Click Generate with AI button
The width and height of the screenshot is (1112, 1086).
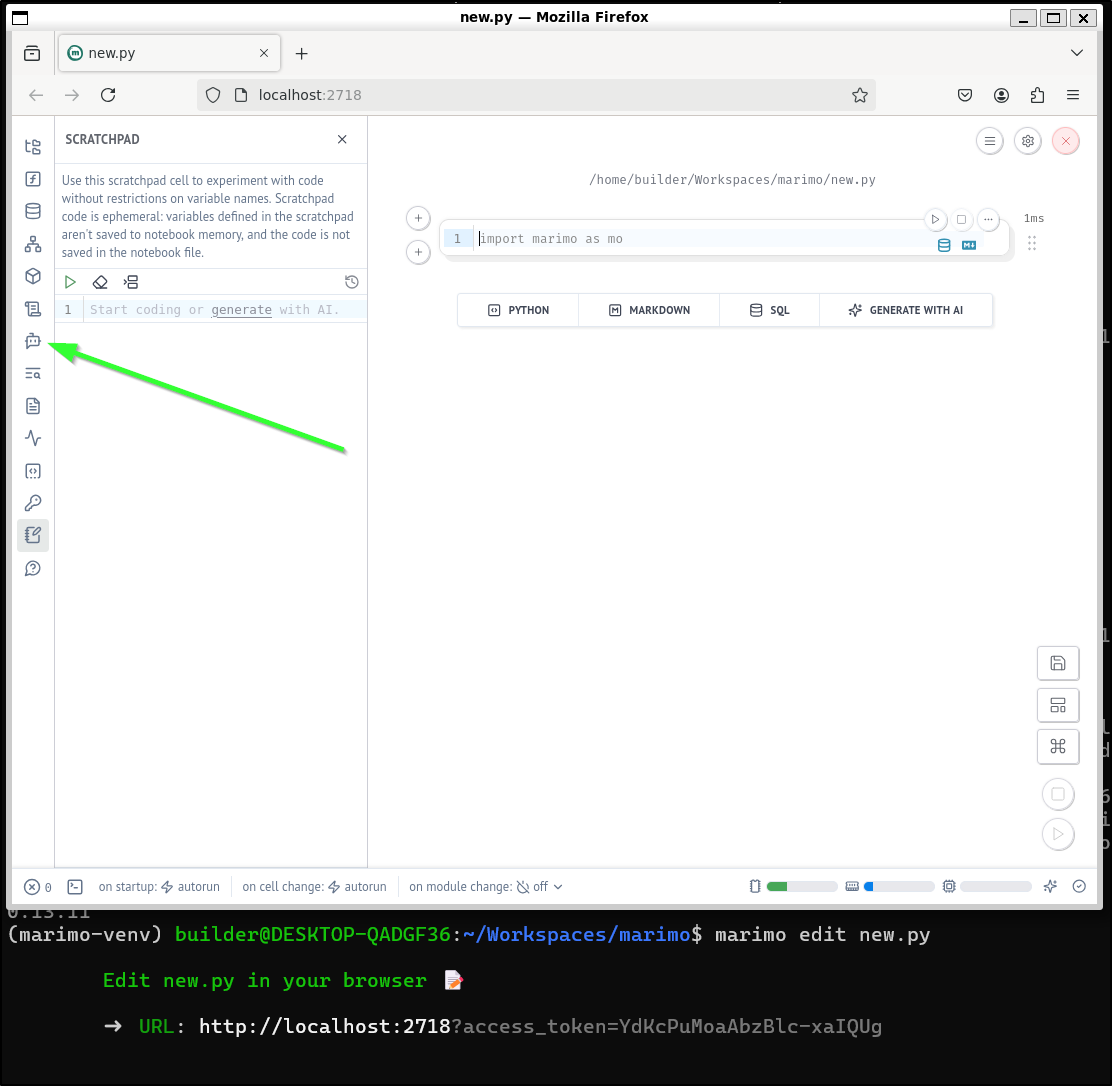coord(906,310)
